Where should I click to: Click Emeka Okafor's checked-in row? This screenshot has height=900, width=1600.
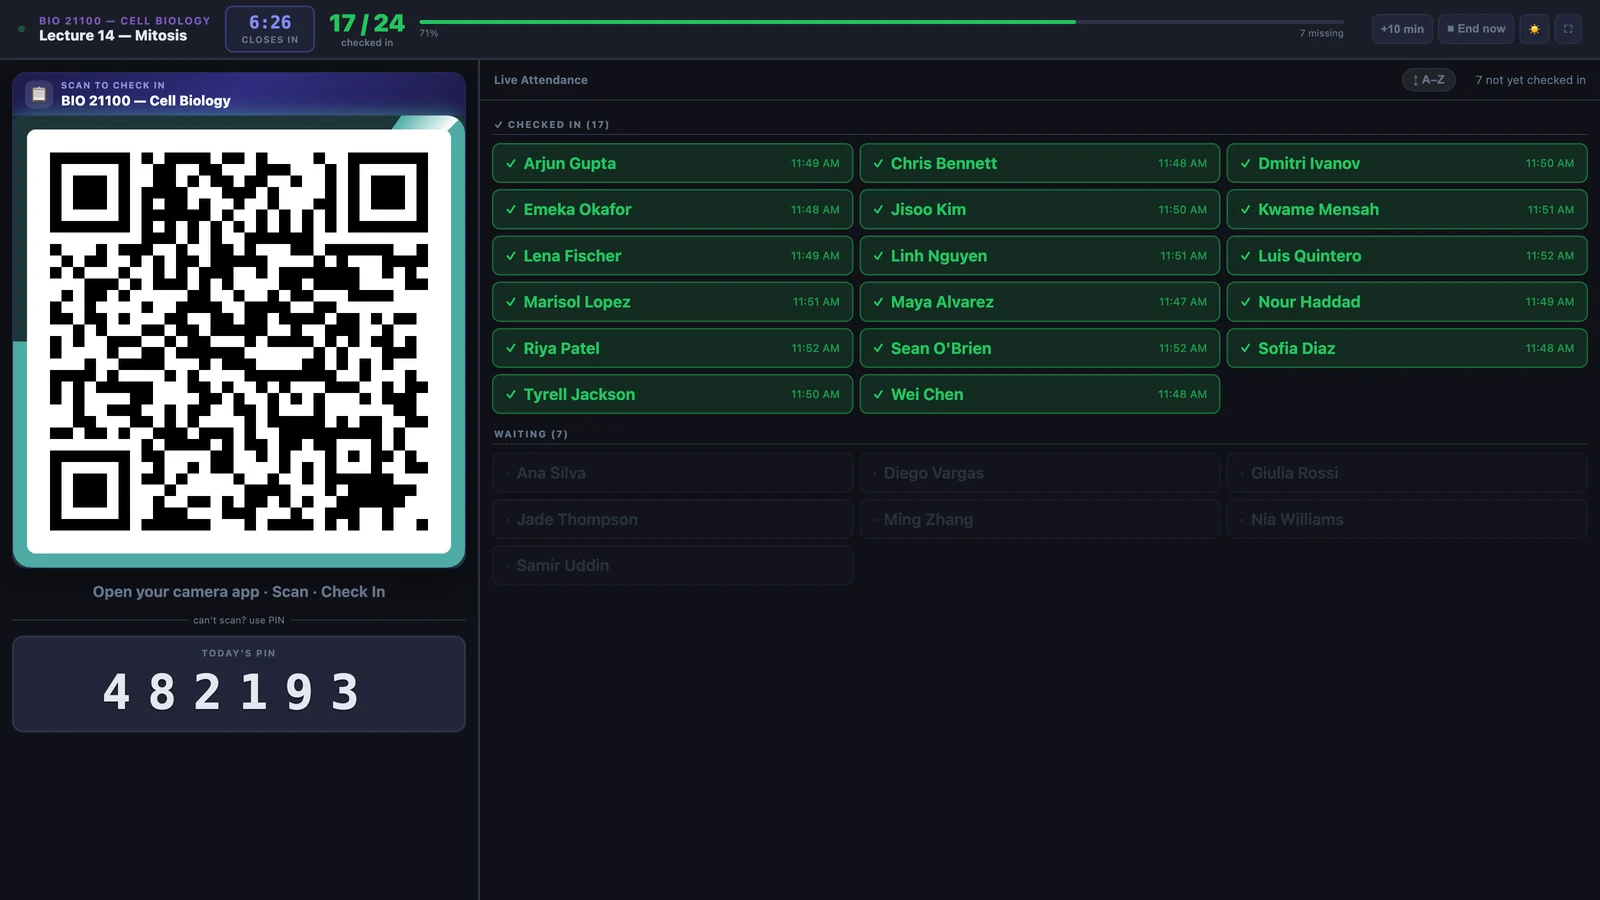pyautogui.click(x=672, y=210)
